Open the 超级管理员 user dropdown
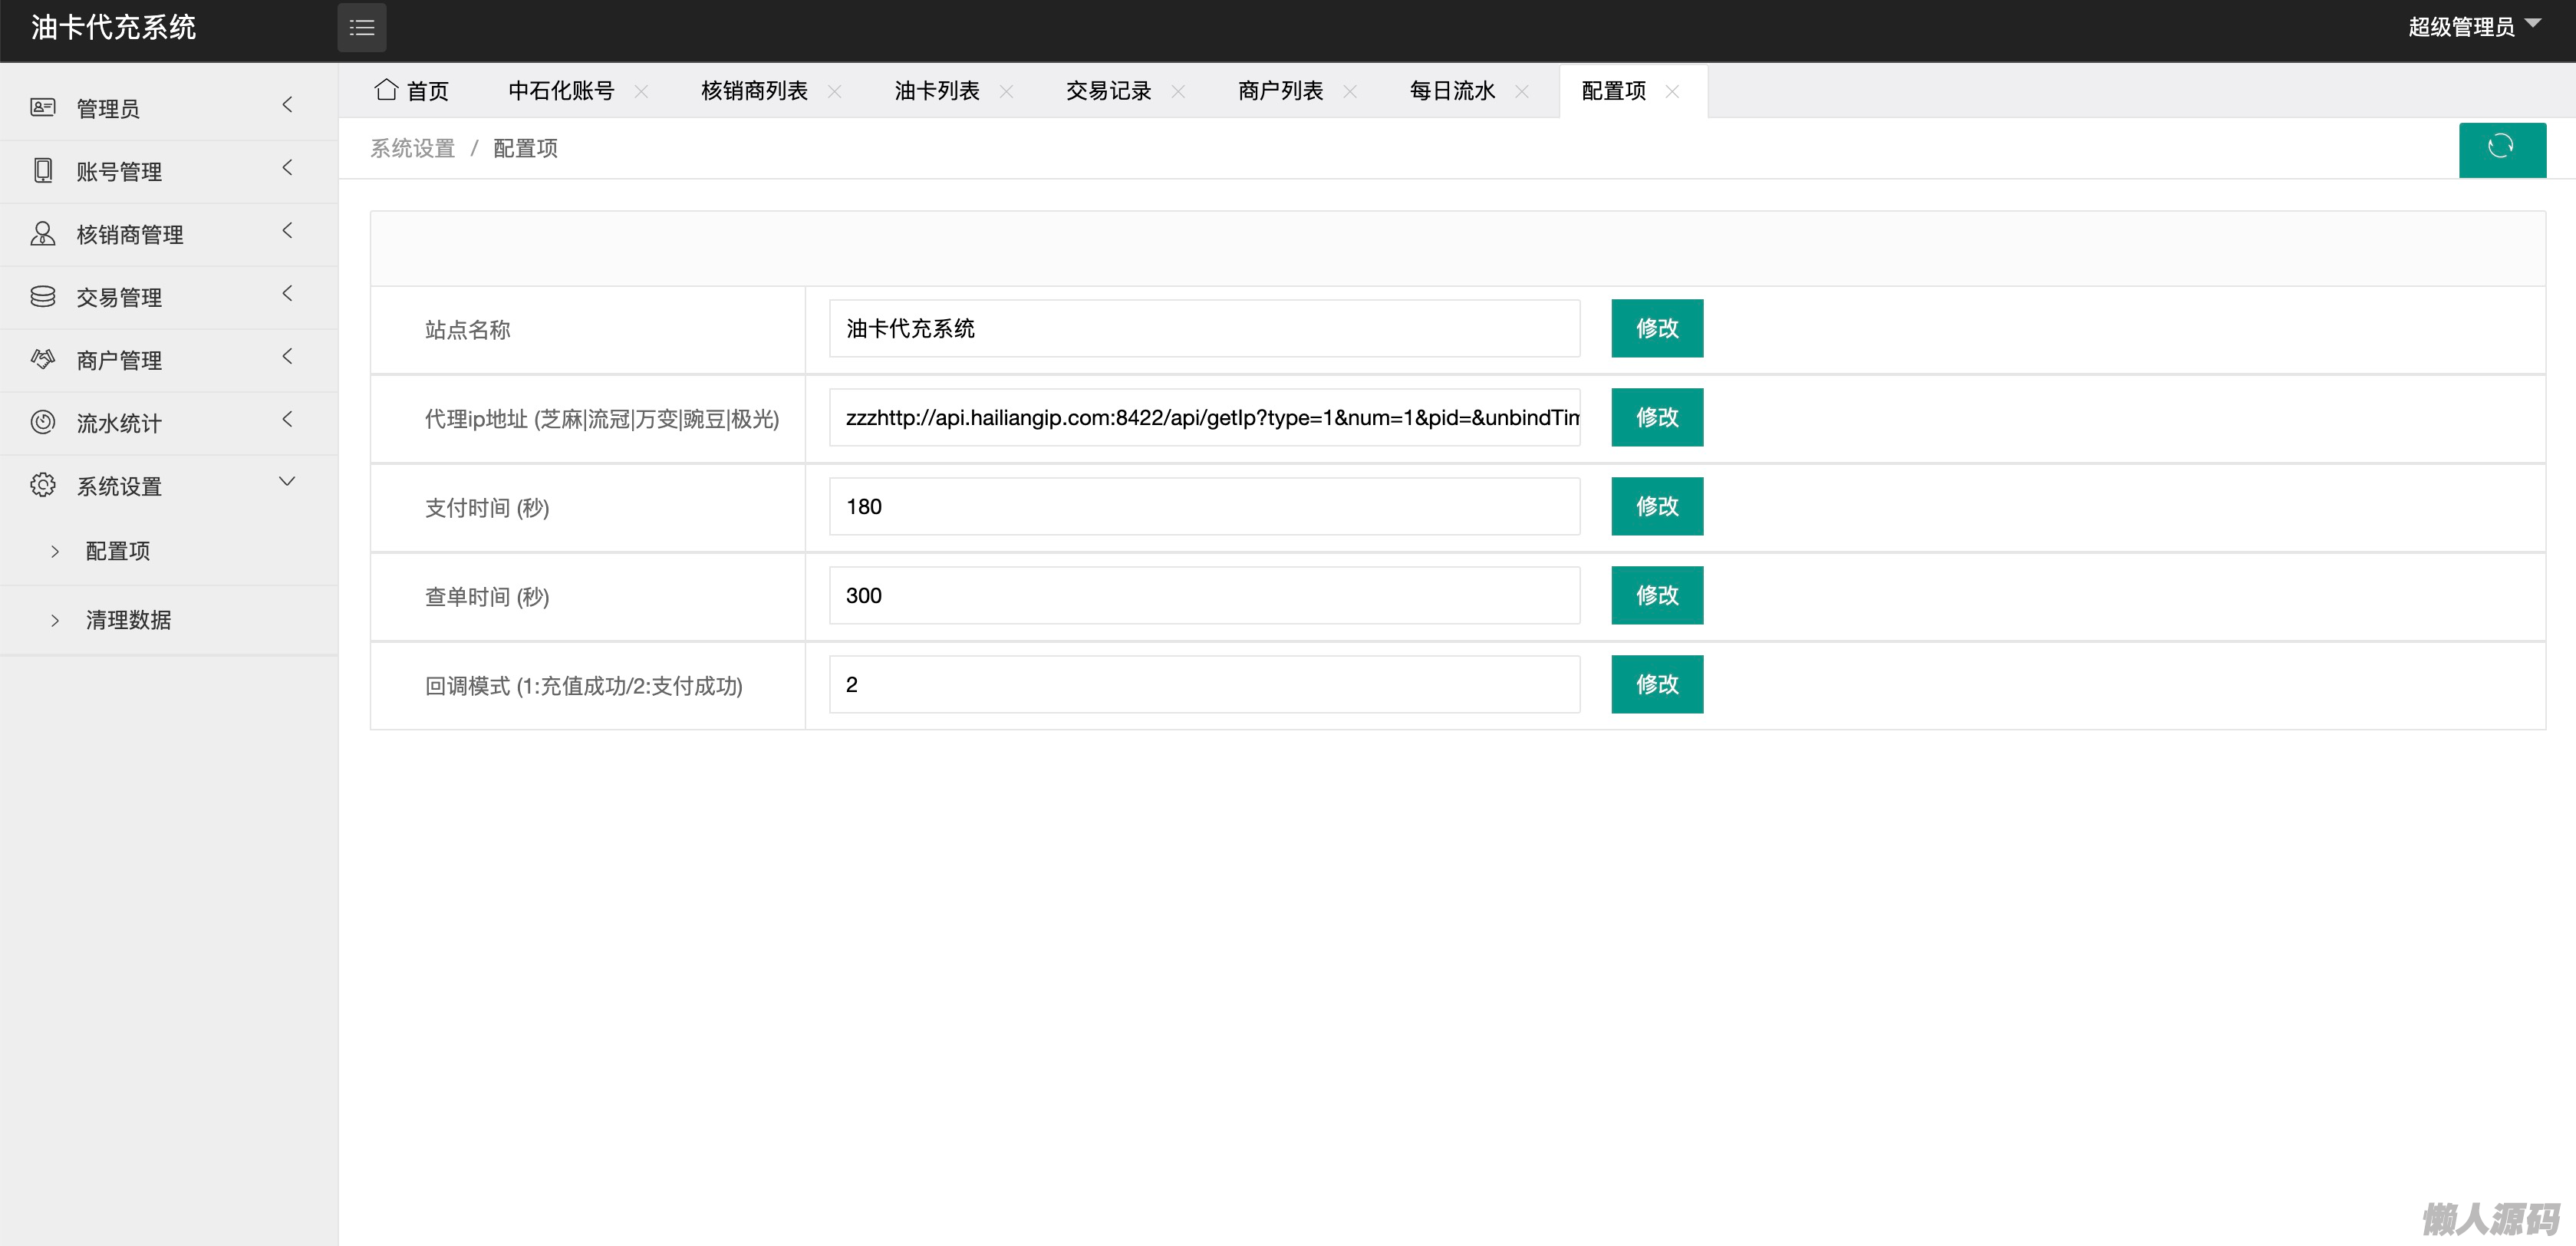Viewport: 2576px width, 1246px height. 2473,27
